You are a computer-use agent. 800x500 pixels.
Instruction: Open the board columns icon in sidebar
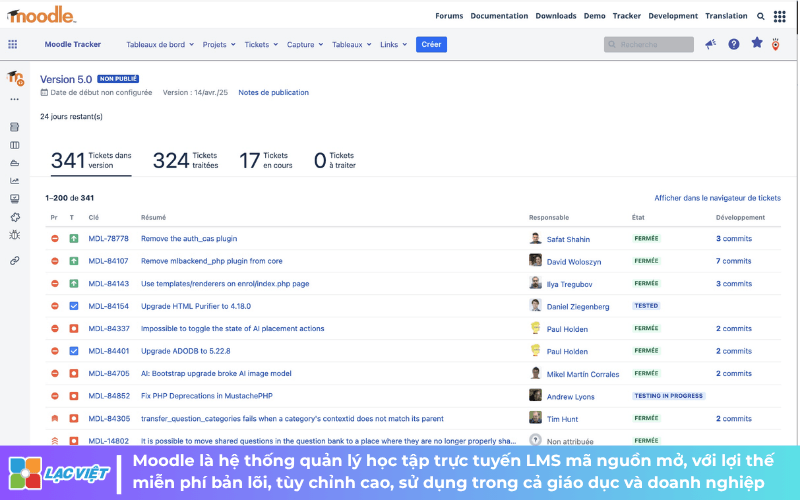coord(14,145)
